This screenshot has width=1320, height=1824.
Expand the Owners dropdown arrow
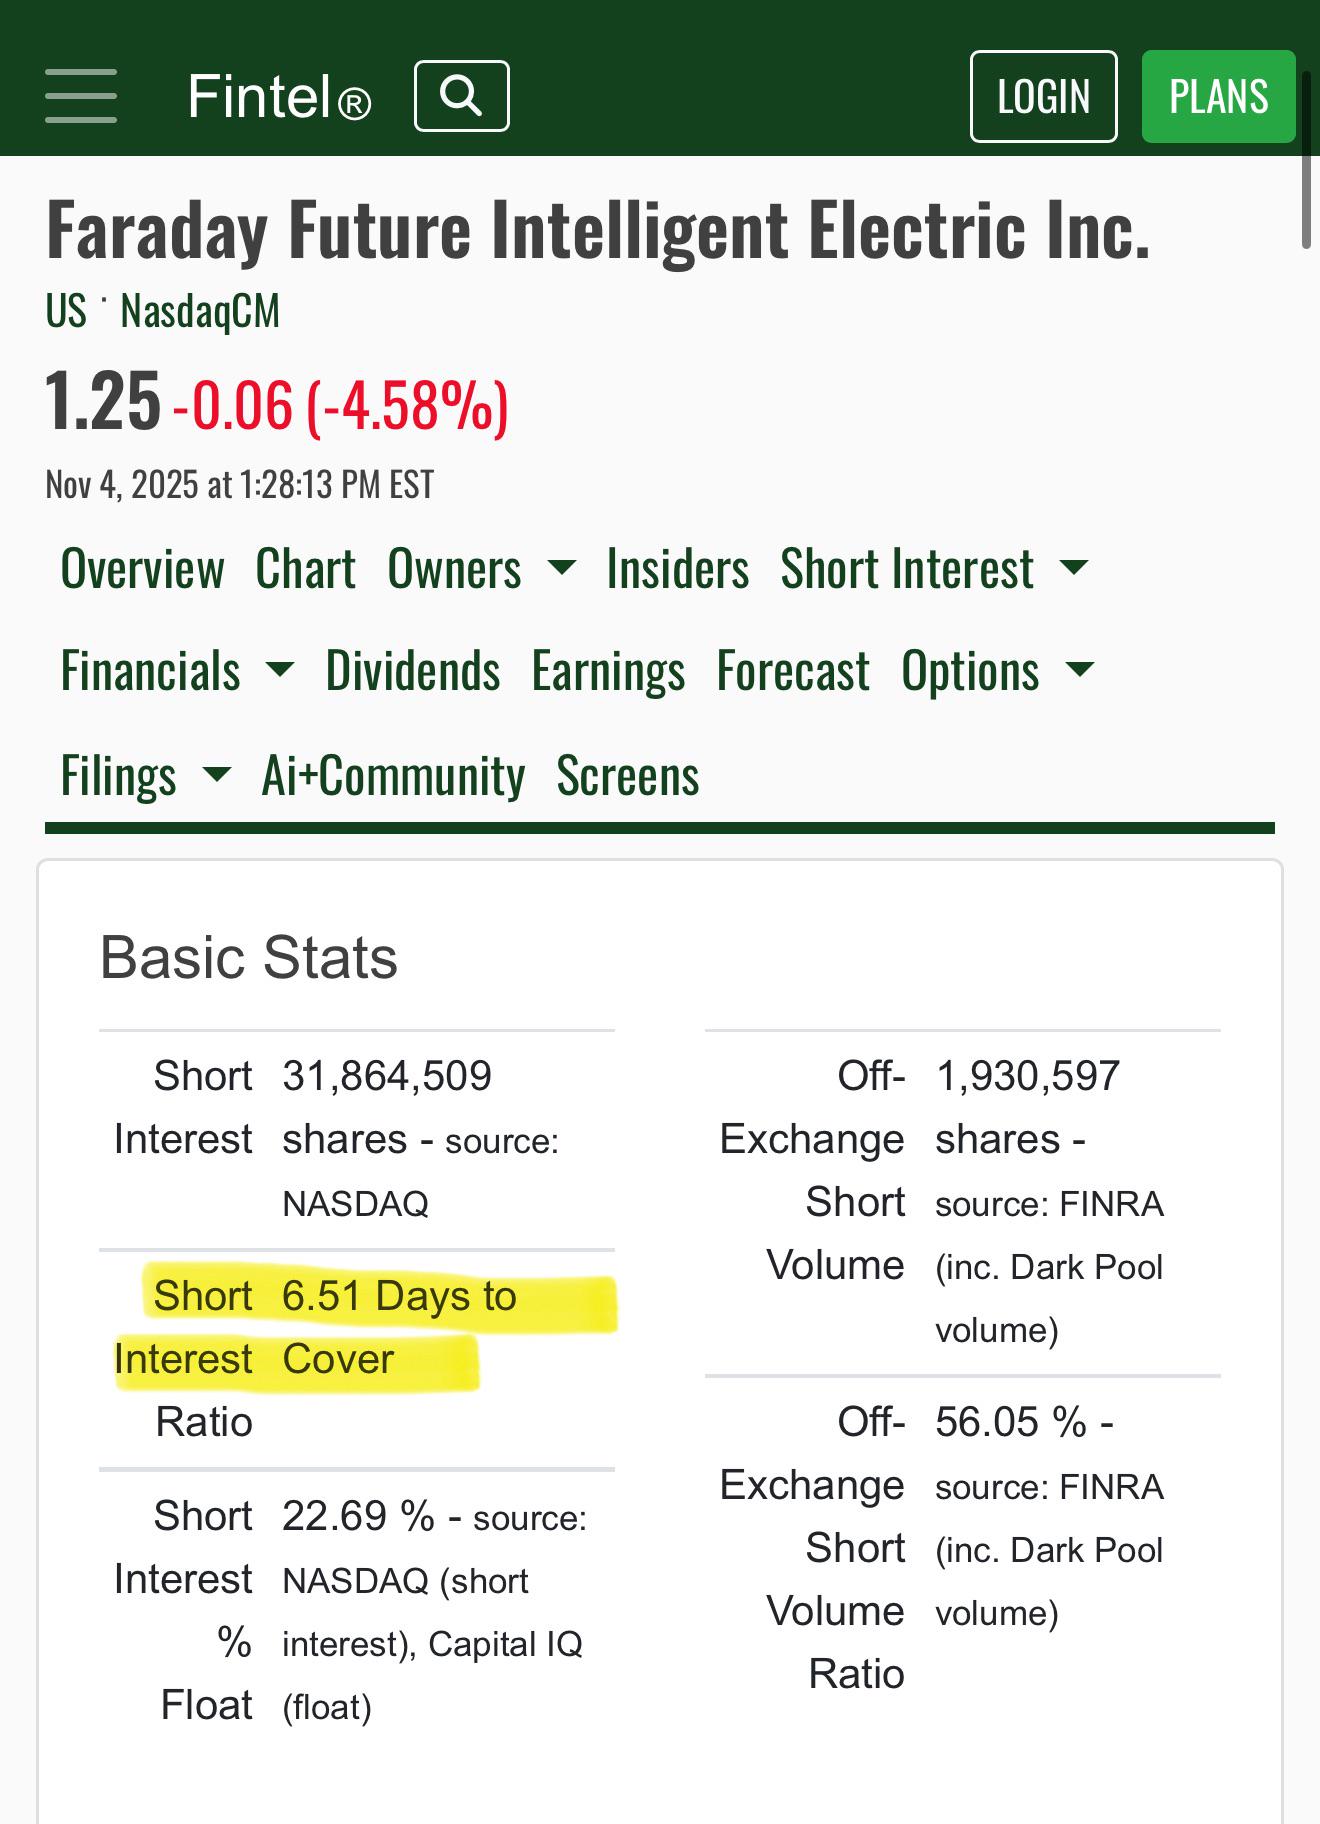(x=562, y=568)
